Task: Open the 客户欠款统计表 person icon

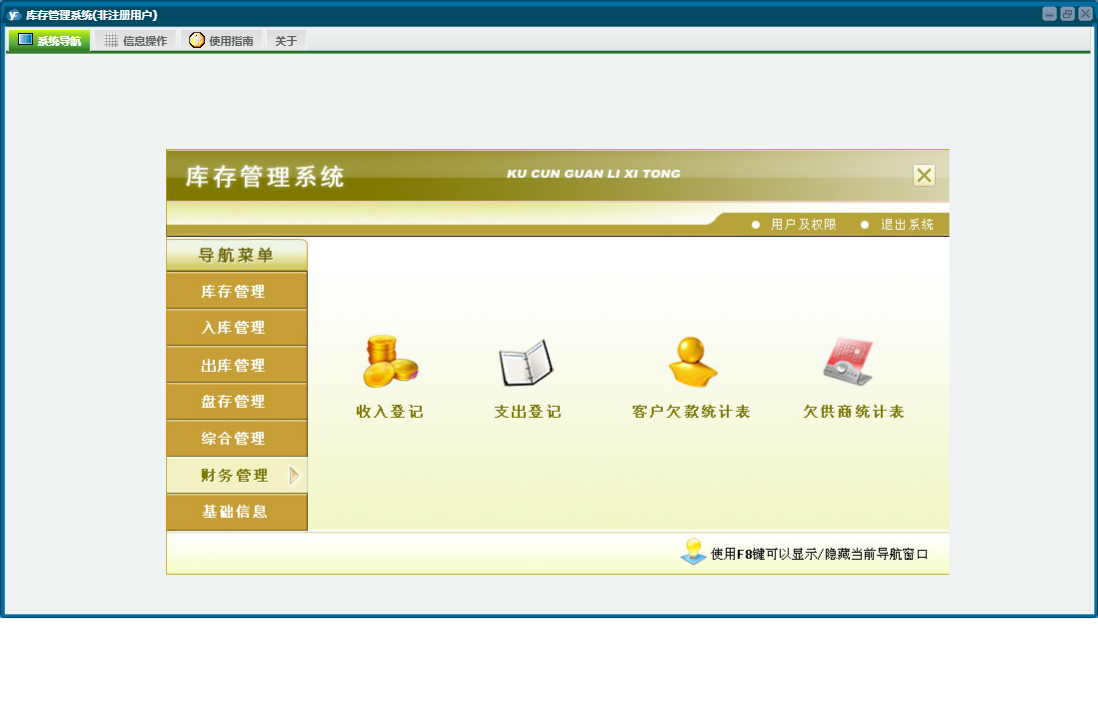Action: [x=692, y=362]
